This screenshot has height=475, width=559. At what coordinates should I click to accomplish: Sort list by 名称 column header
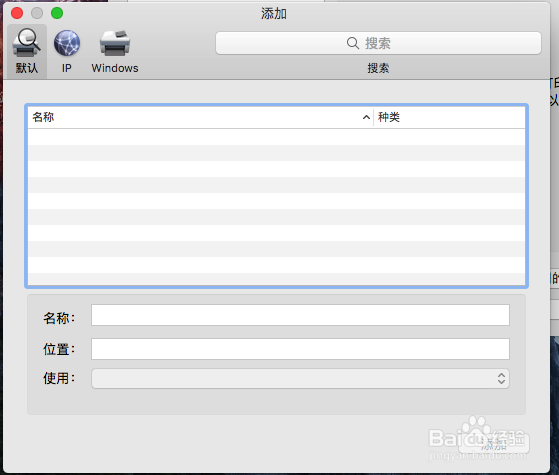(200, 117)
